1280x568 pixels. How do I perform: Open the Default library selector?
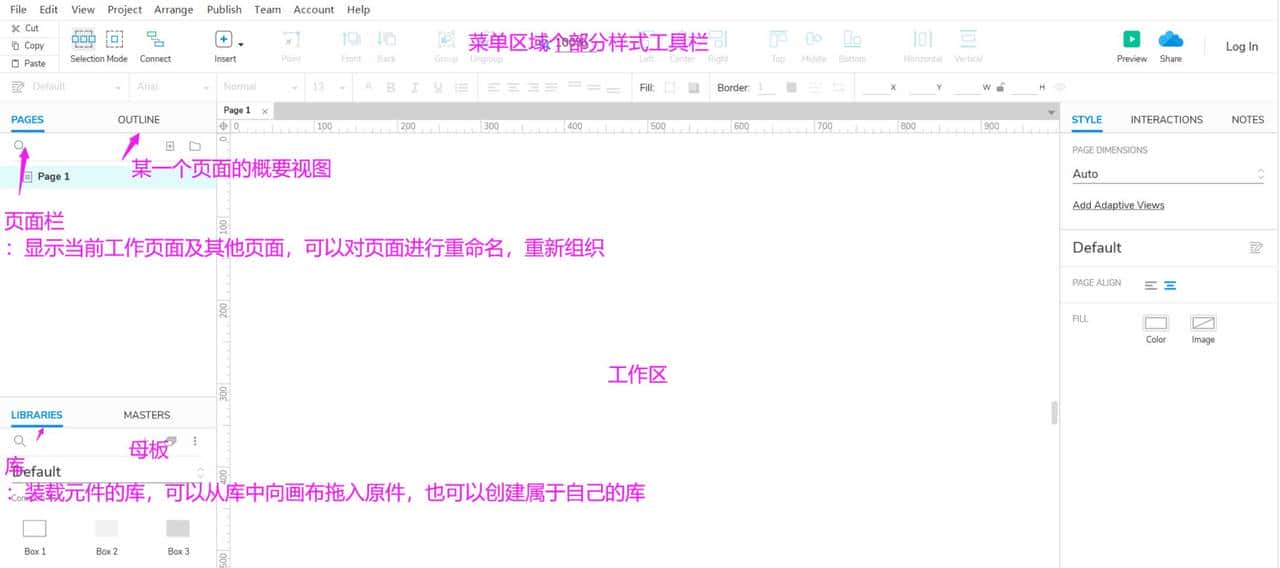coord(108,471)
